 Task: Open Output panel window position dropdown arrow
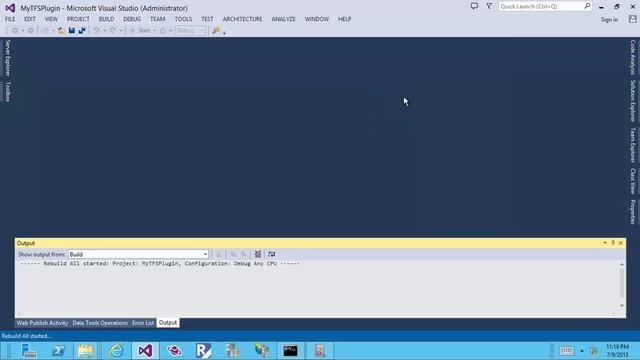[x=605, y=243]
